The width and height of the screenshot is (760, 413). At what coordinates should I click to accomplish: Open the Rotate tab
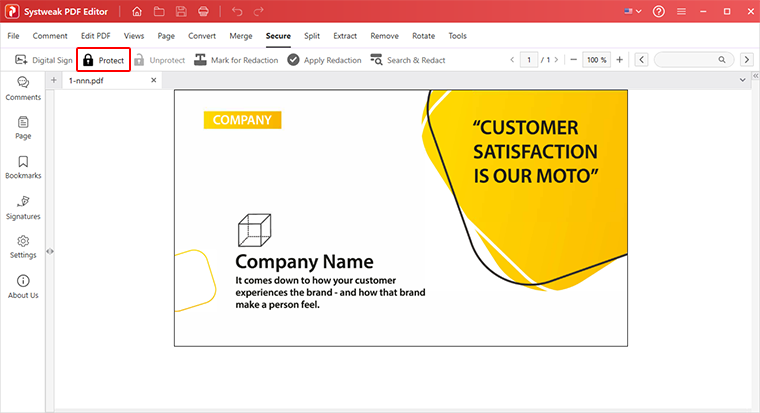(424, 36)
